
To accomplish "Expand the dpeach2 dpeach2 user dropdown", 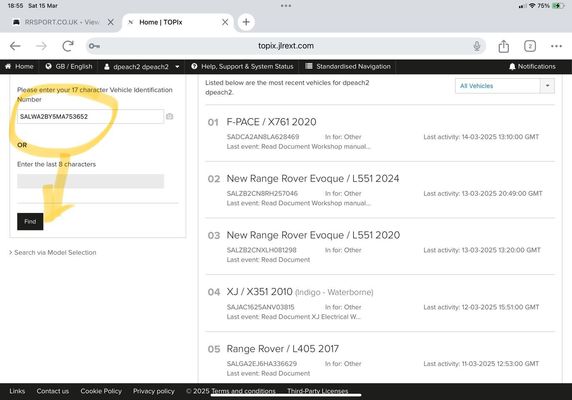I will pyautogui.click(x=142, y=67).
